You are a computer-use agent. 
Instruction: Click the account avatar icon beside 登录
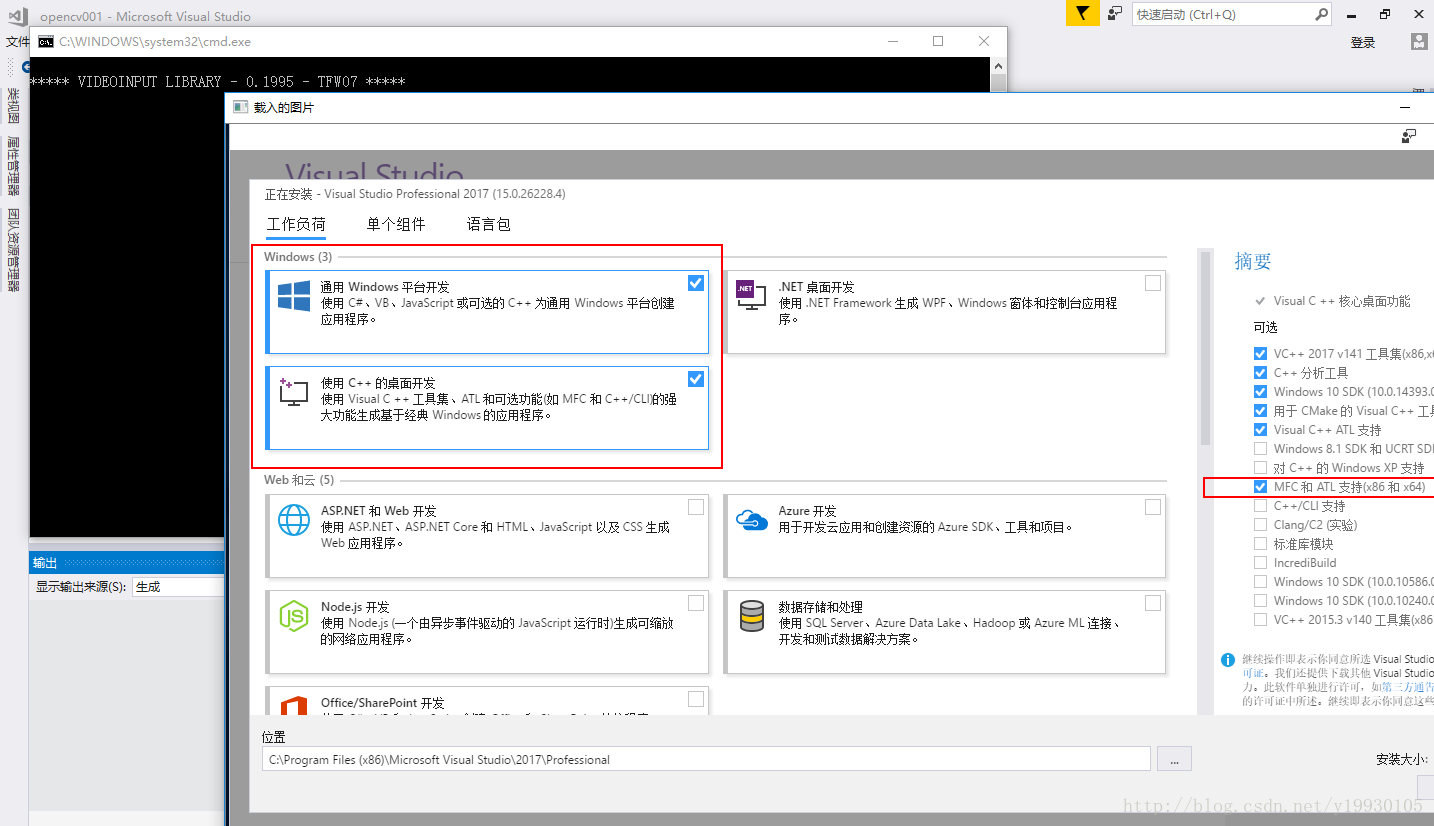(x=1419, y=42)
